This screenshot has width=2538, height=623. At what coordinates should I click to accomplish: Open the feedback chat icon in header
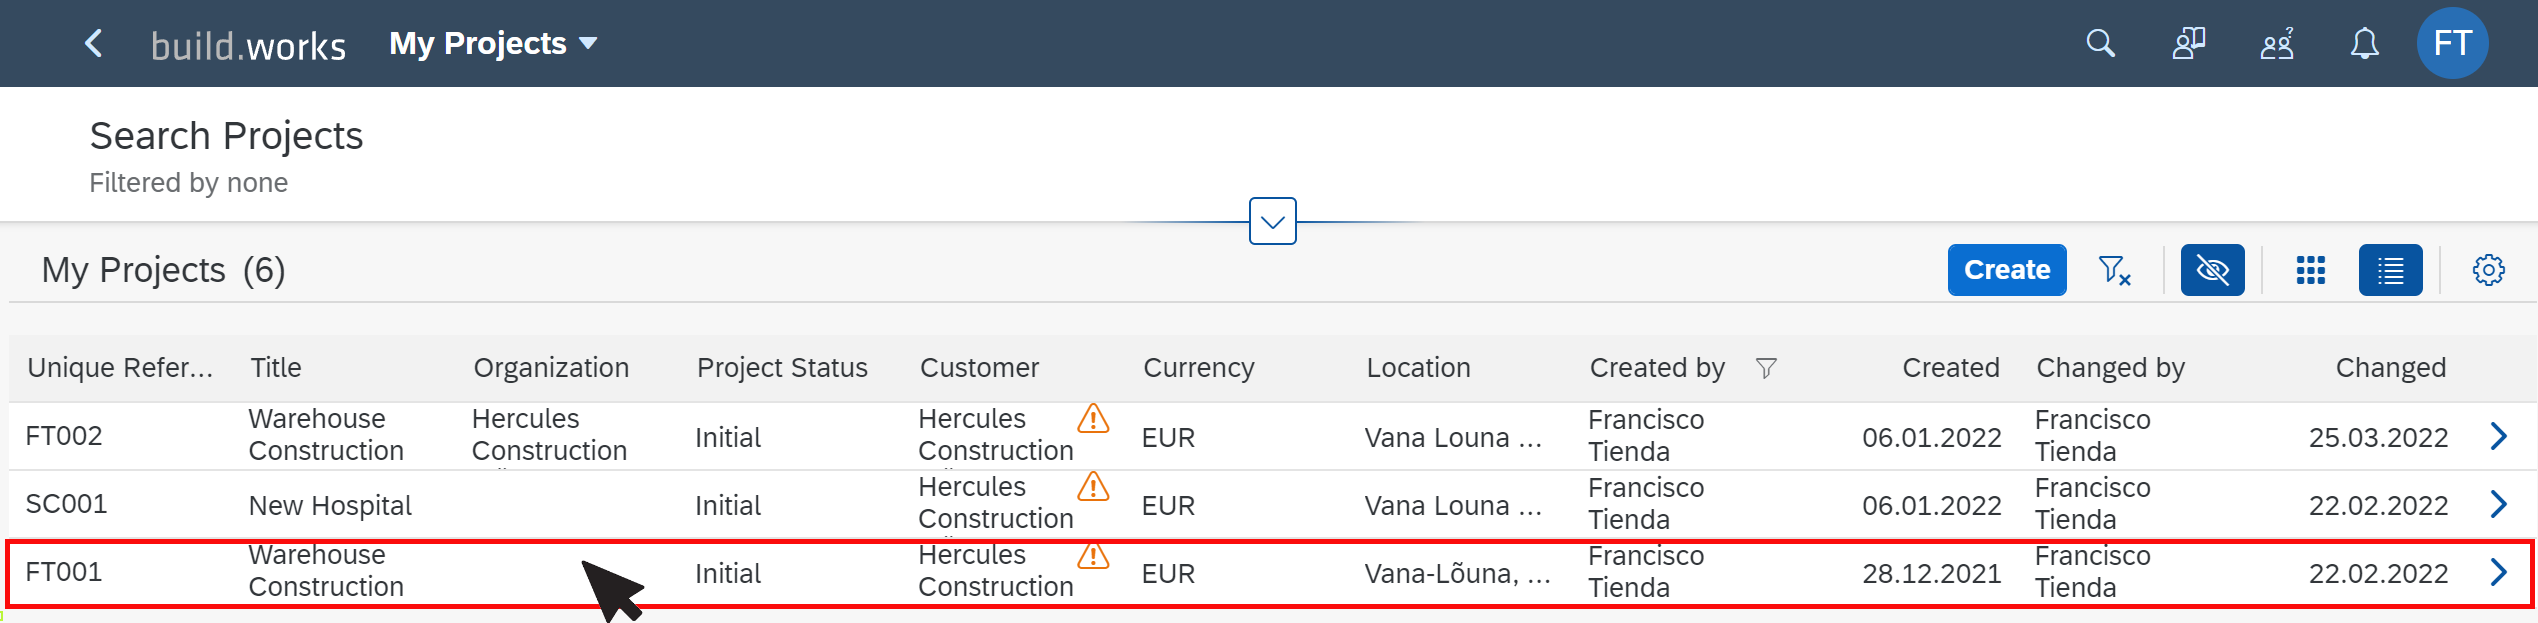point(2188,43)
